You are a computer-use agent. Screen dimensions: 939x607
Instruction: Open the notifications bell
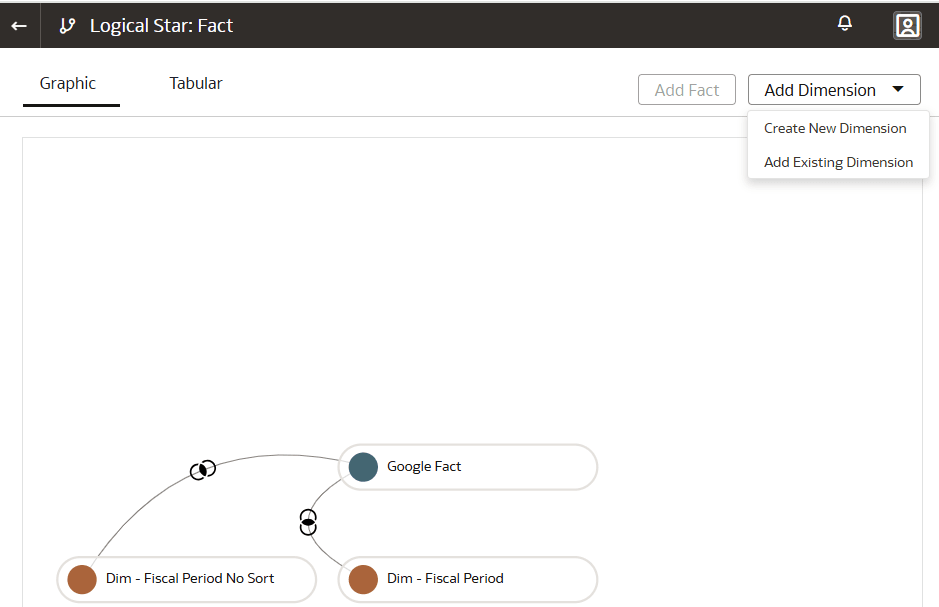pyautogui.click(x=845, y=24)
